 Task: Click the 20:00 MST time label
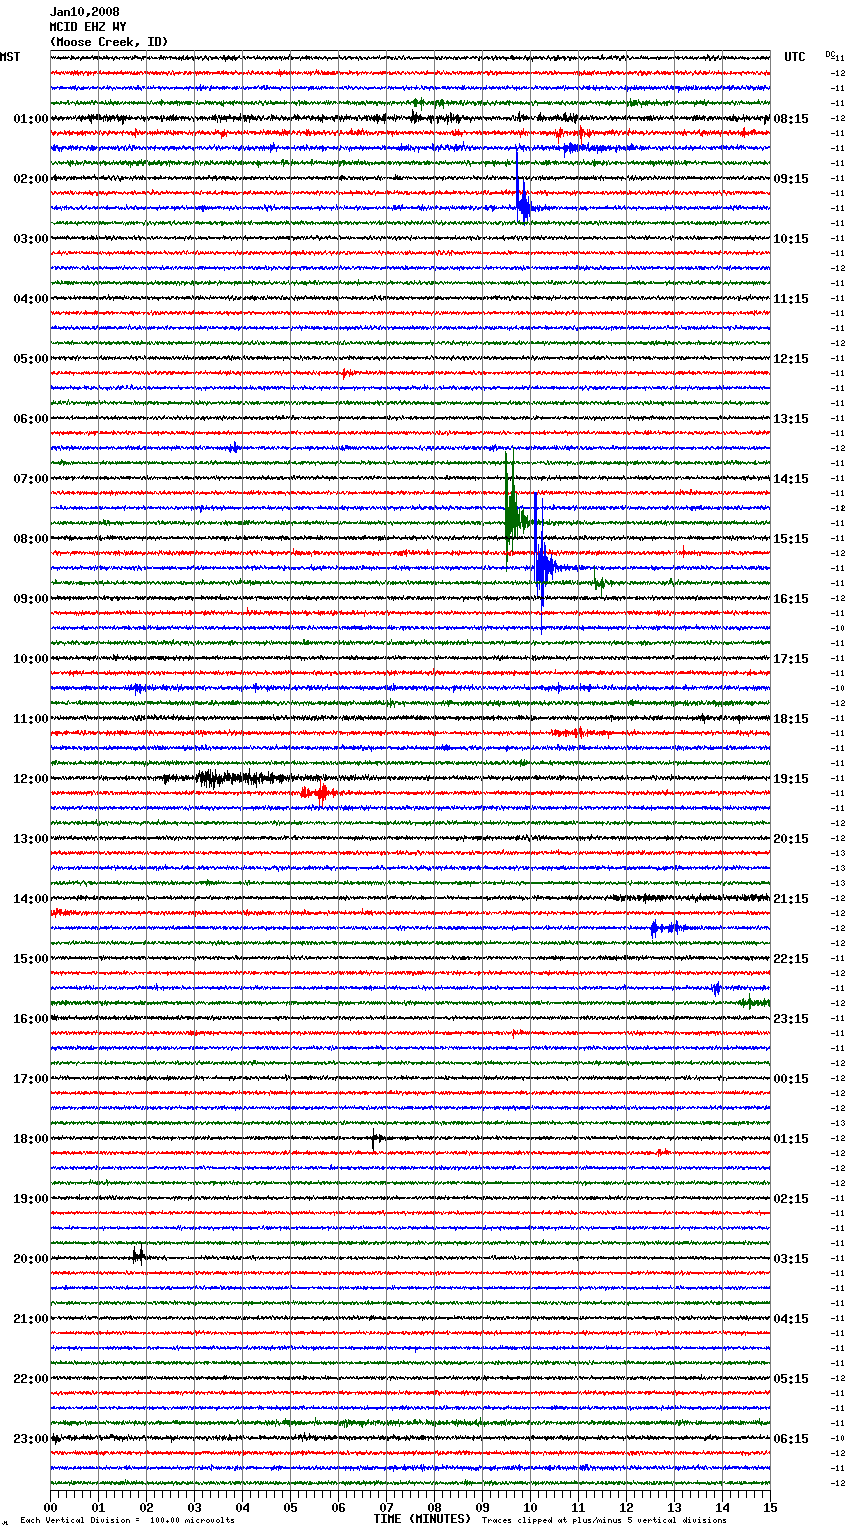[x=30, y=1259]
